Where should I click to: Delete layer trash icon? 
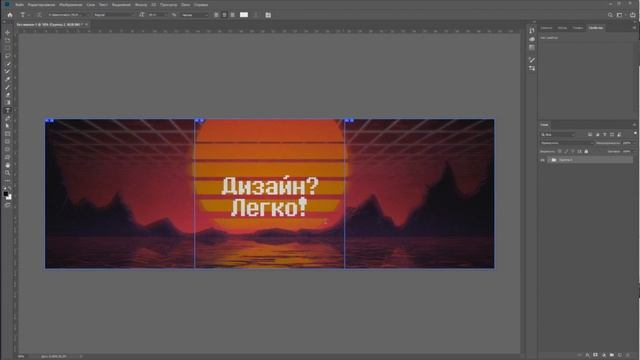point(628,355)
